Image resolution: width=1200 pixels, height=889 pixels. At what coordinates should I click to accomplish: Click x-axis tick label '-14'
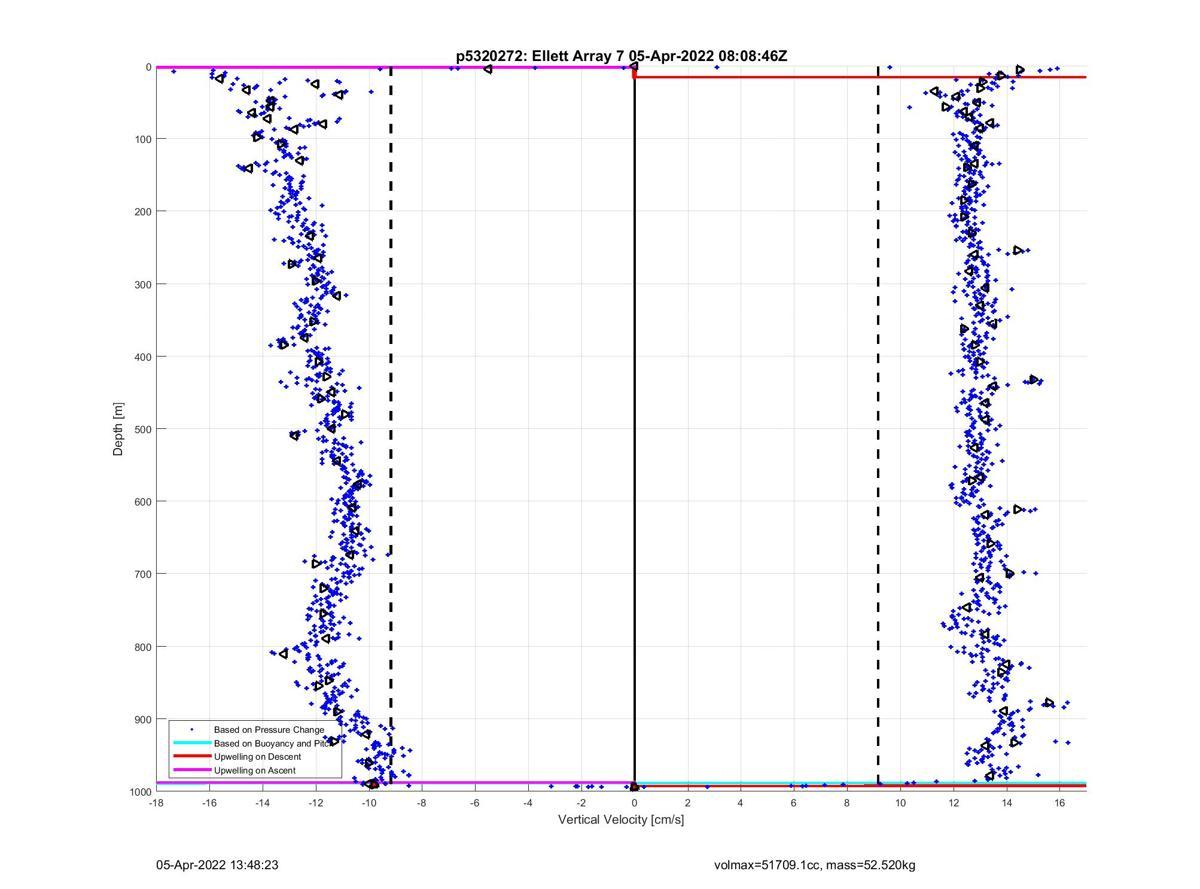[x=262, y=802]
